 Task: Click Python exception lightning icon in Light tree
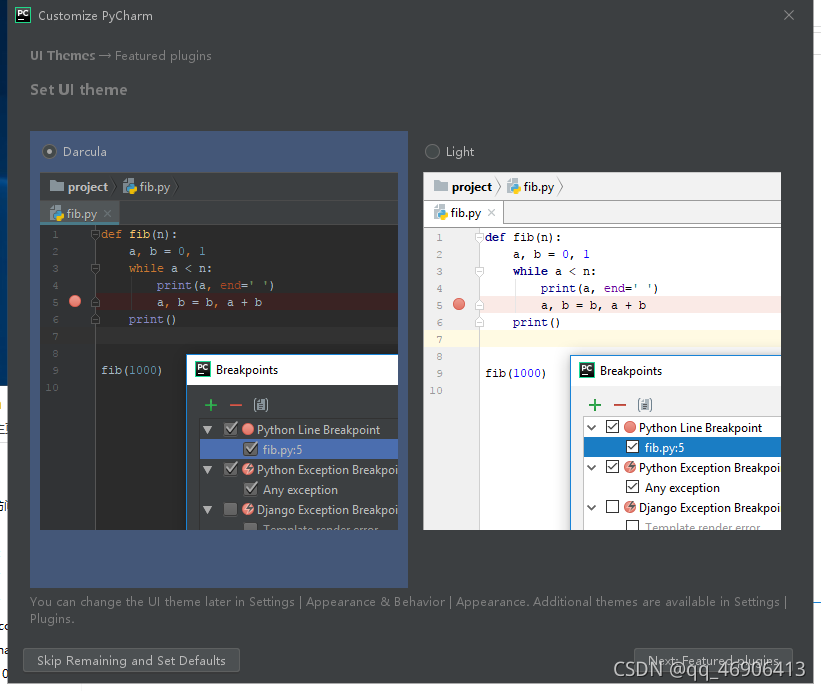point(630,467)
